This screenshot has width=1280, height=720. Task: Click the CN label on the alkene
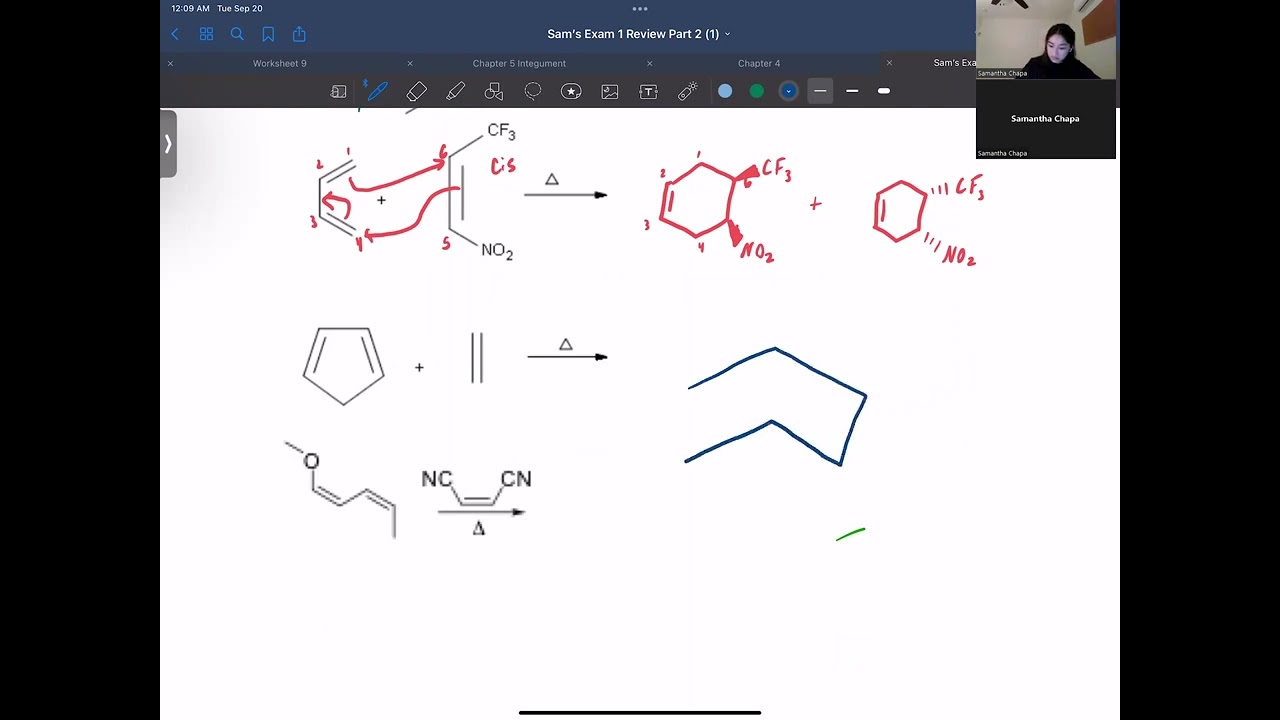click(516, 479)
